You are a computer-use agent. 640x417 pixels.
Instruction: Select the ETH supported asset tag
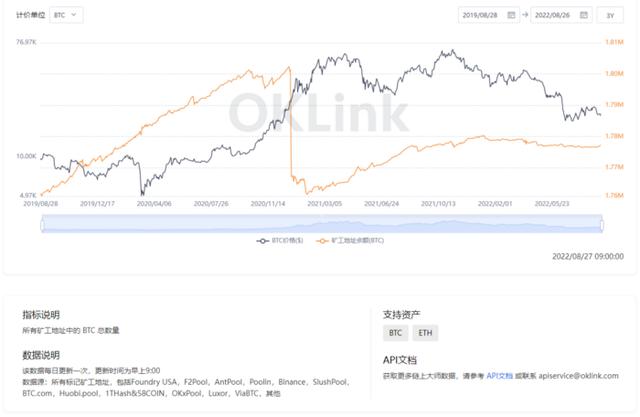[x=425, y=333]
